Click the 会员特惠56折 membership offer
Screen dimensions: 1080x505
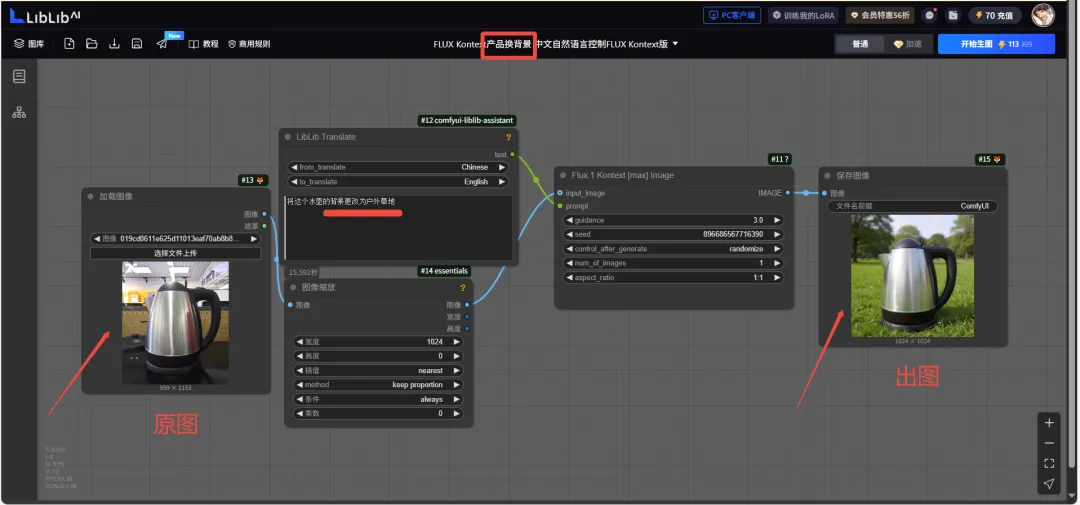[880, 15]
